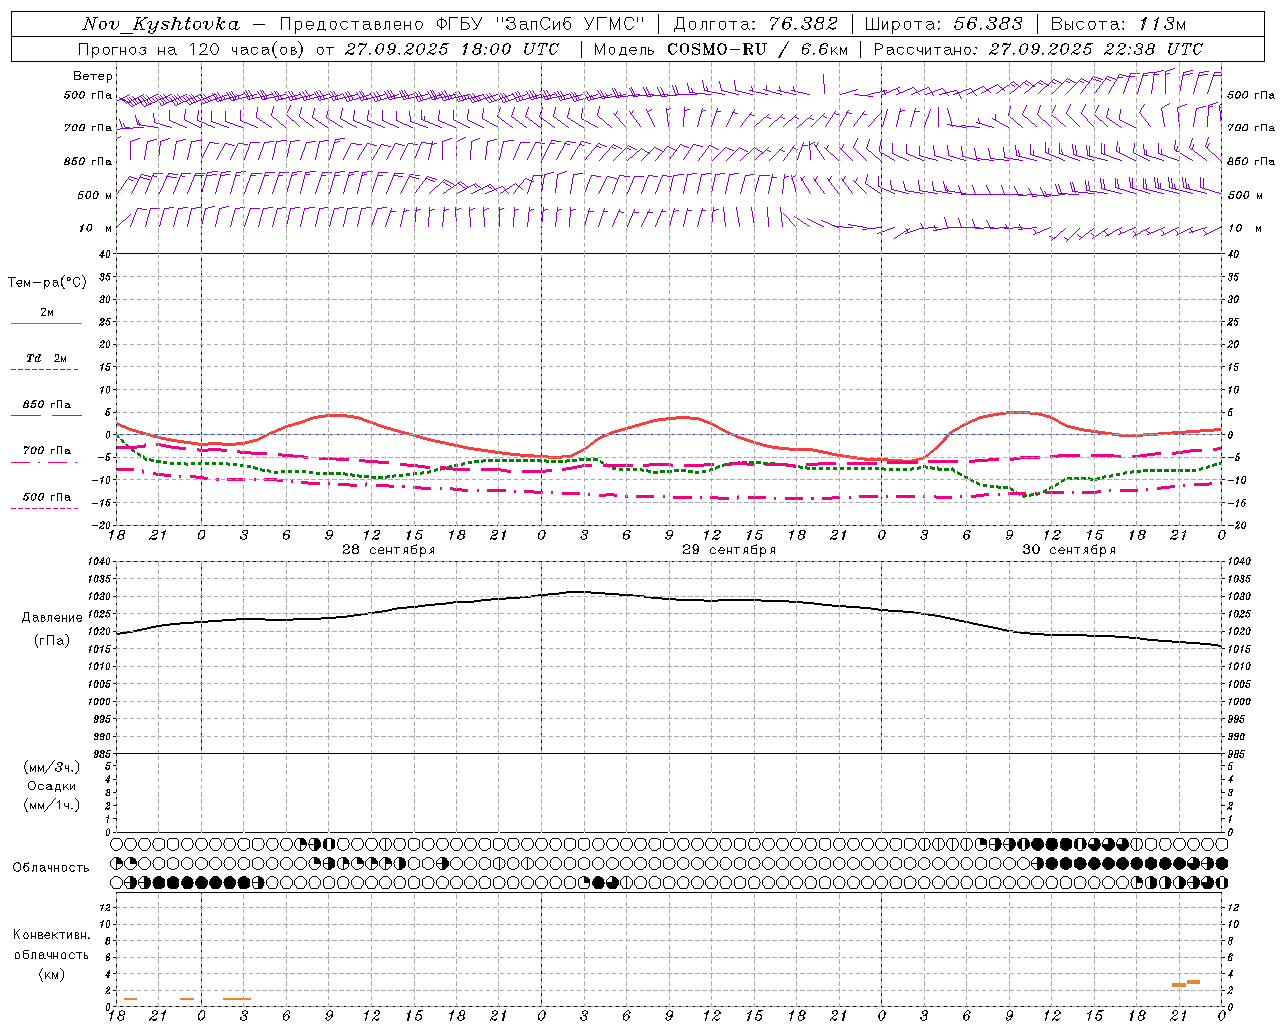Select the "(мм/1ч.)" precipitation unit

52,805
